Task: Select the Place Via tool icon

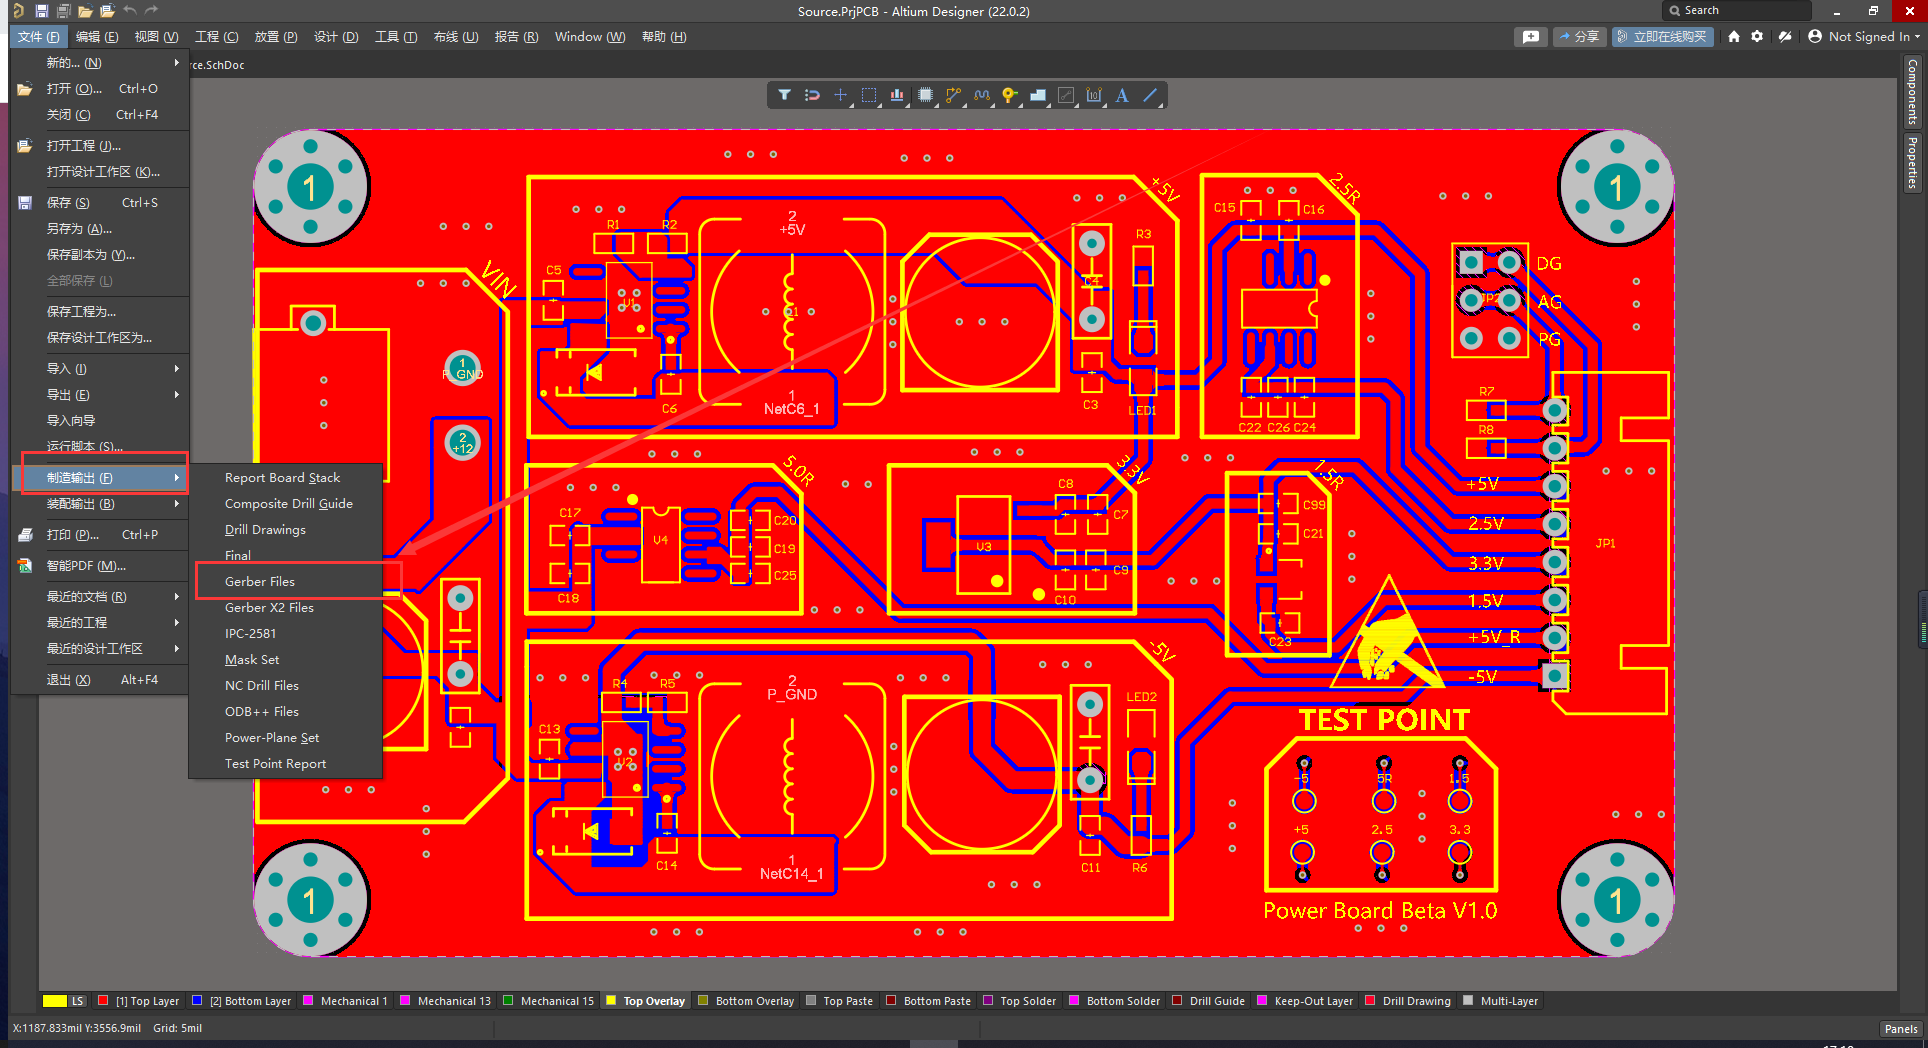Action: 1009,95
